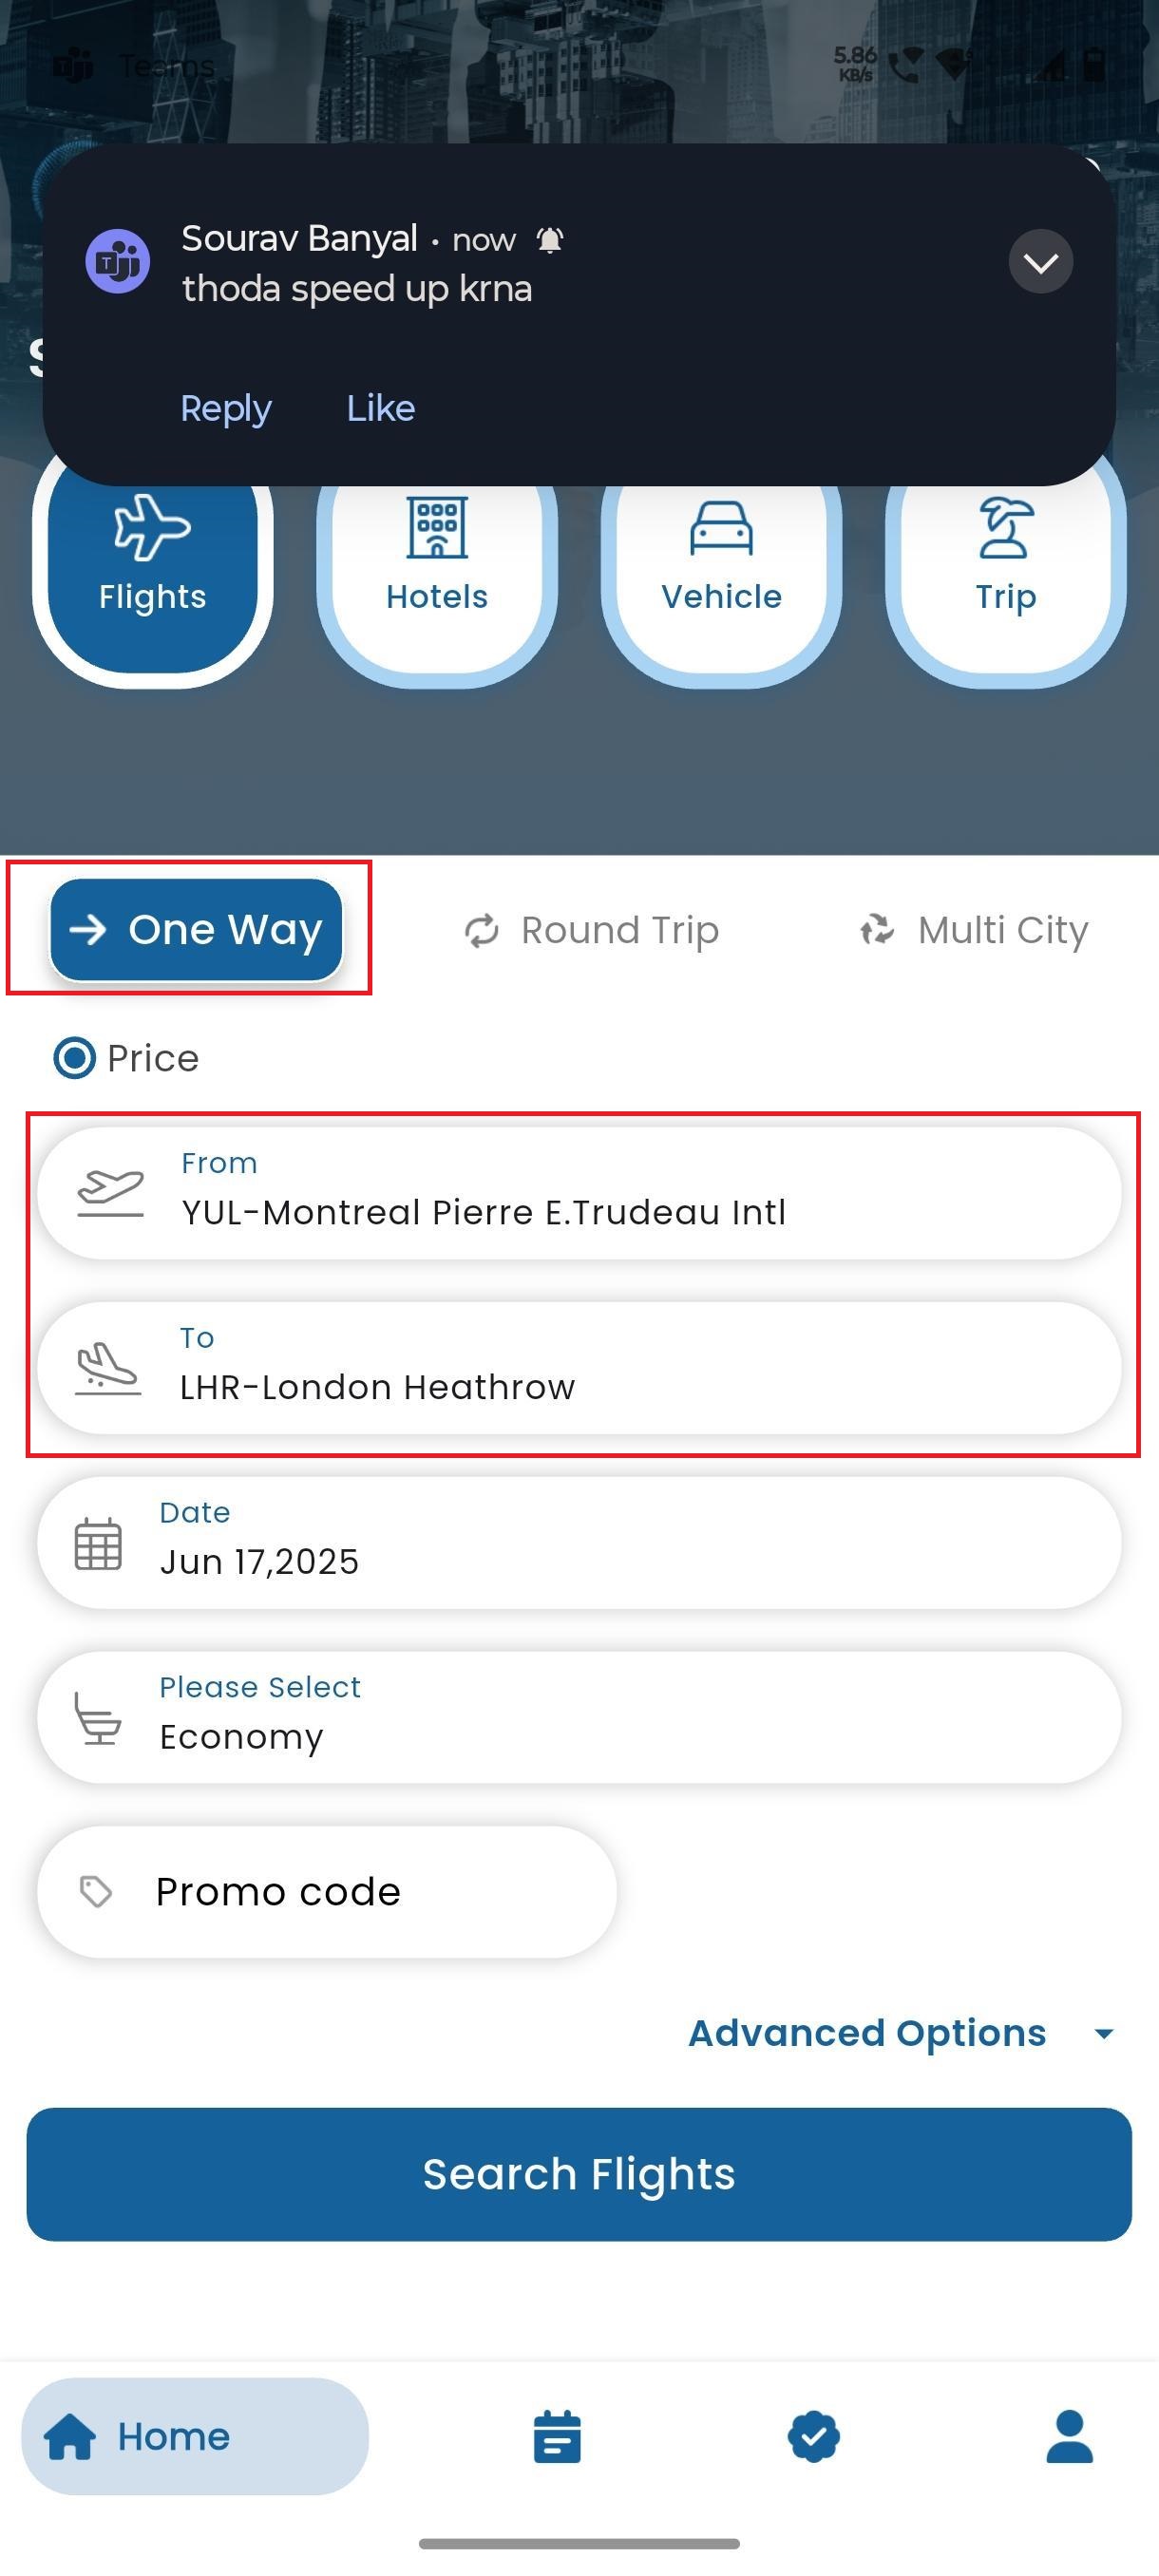Viewport: 1159px width, 2576px height.
Task: Select the Price radio button
Action: (74, 1058)
